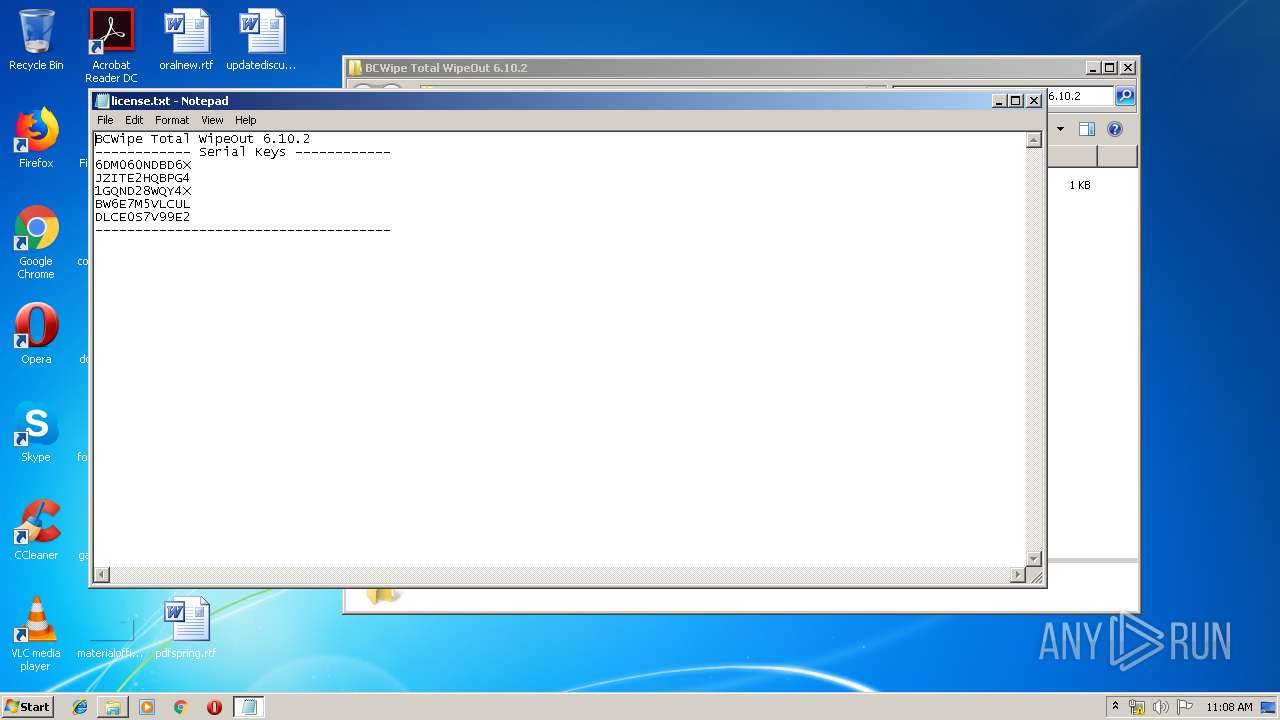Click the network tray icon

[x=1137, y=707]
